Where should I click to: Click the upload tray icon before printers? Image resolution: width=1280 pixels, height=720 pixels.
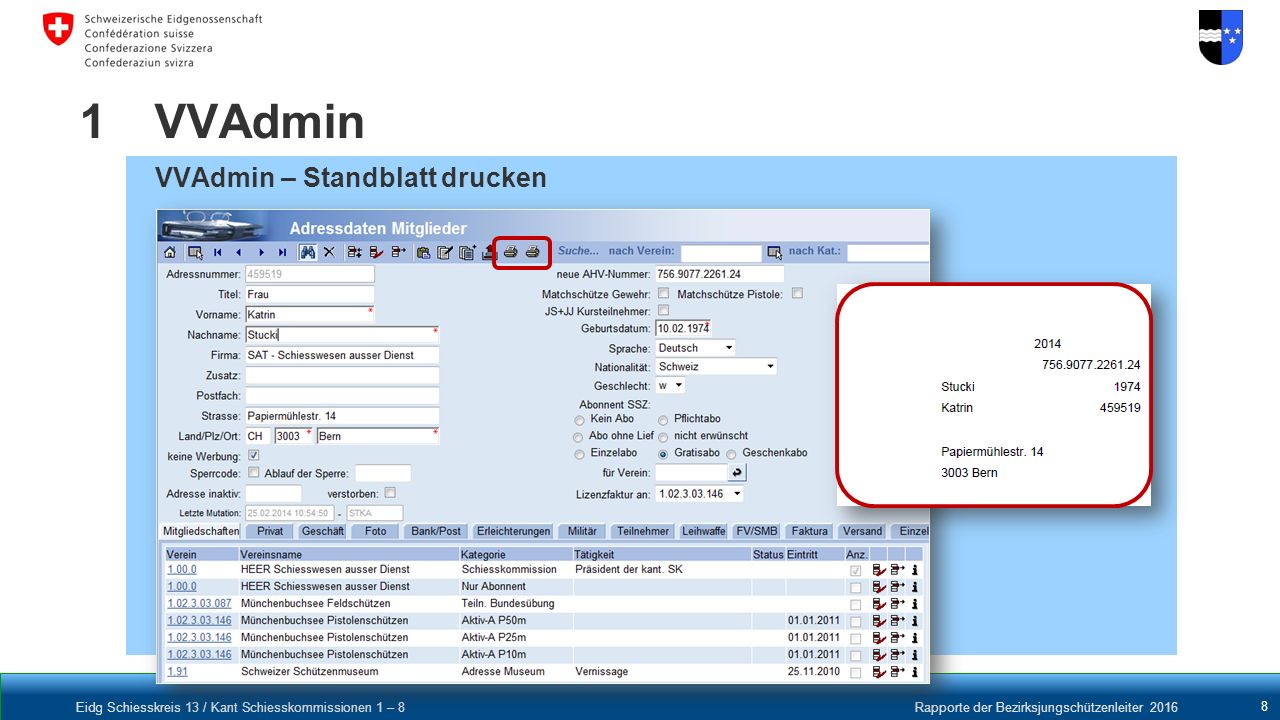click(488, 252)
